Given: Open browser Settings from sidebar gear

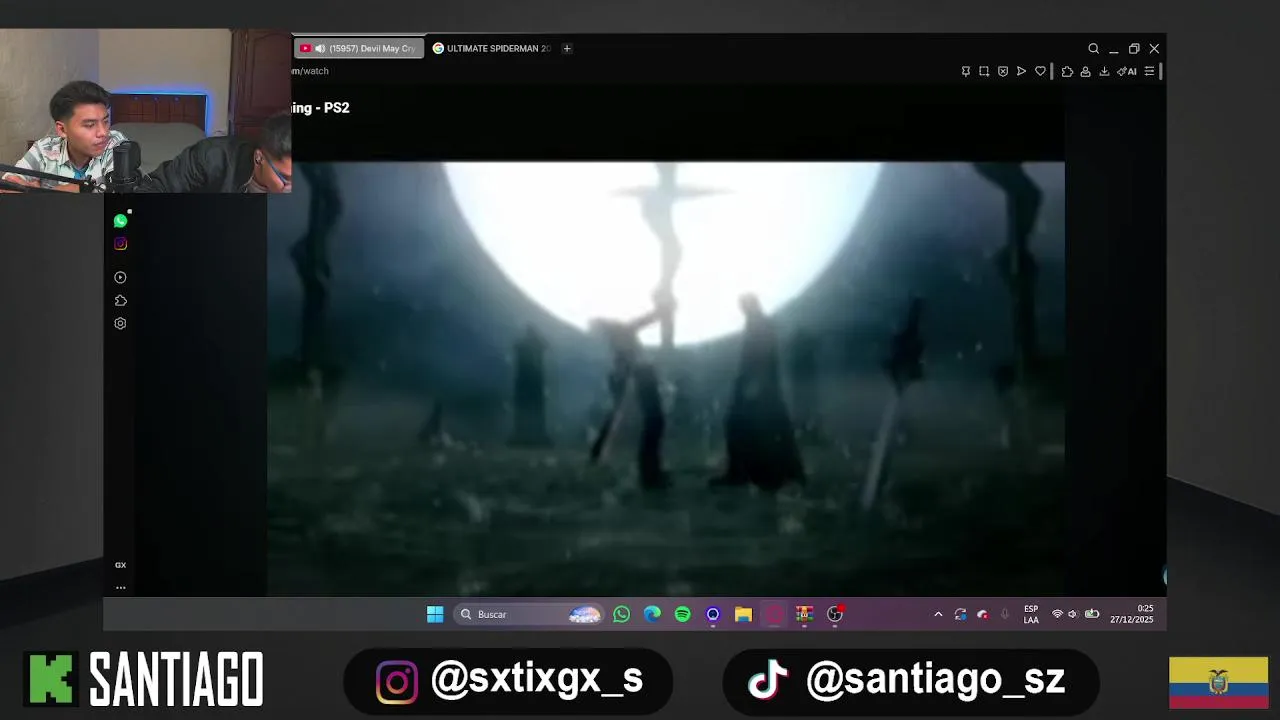Looking at the screenshot, I should pos(120,323).
